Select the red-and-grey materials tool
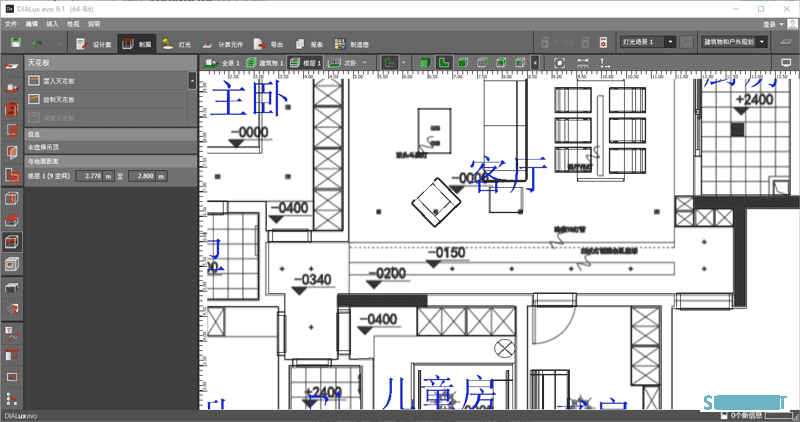Viewport: 800px width, 422px height. pyautogui.click(x=12, y=309)
